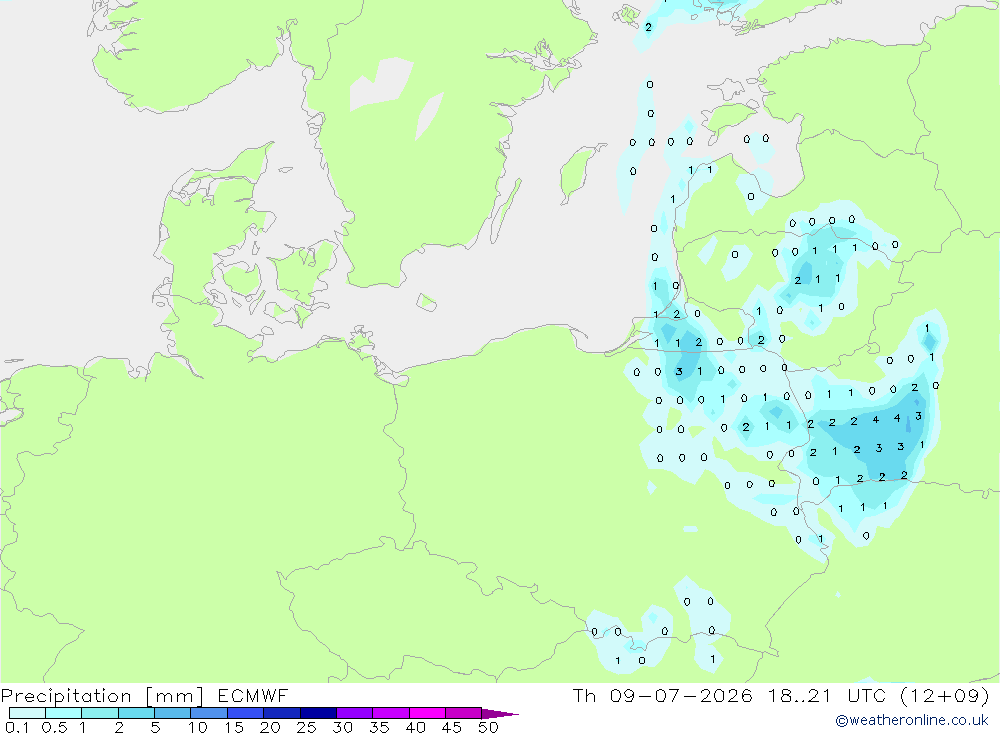This screenshot has width=1000, height=733.
Task: Click the 45–50 mm legend swatch
Action: coord(464,713)
